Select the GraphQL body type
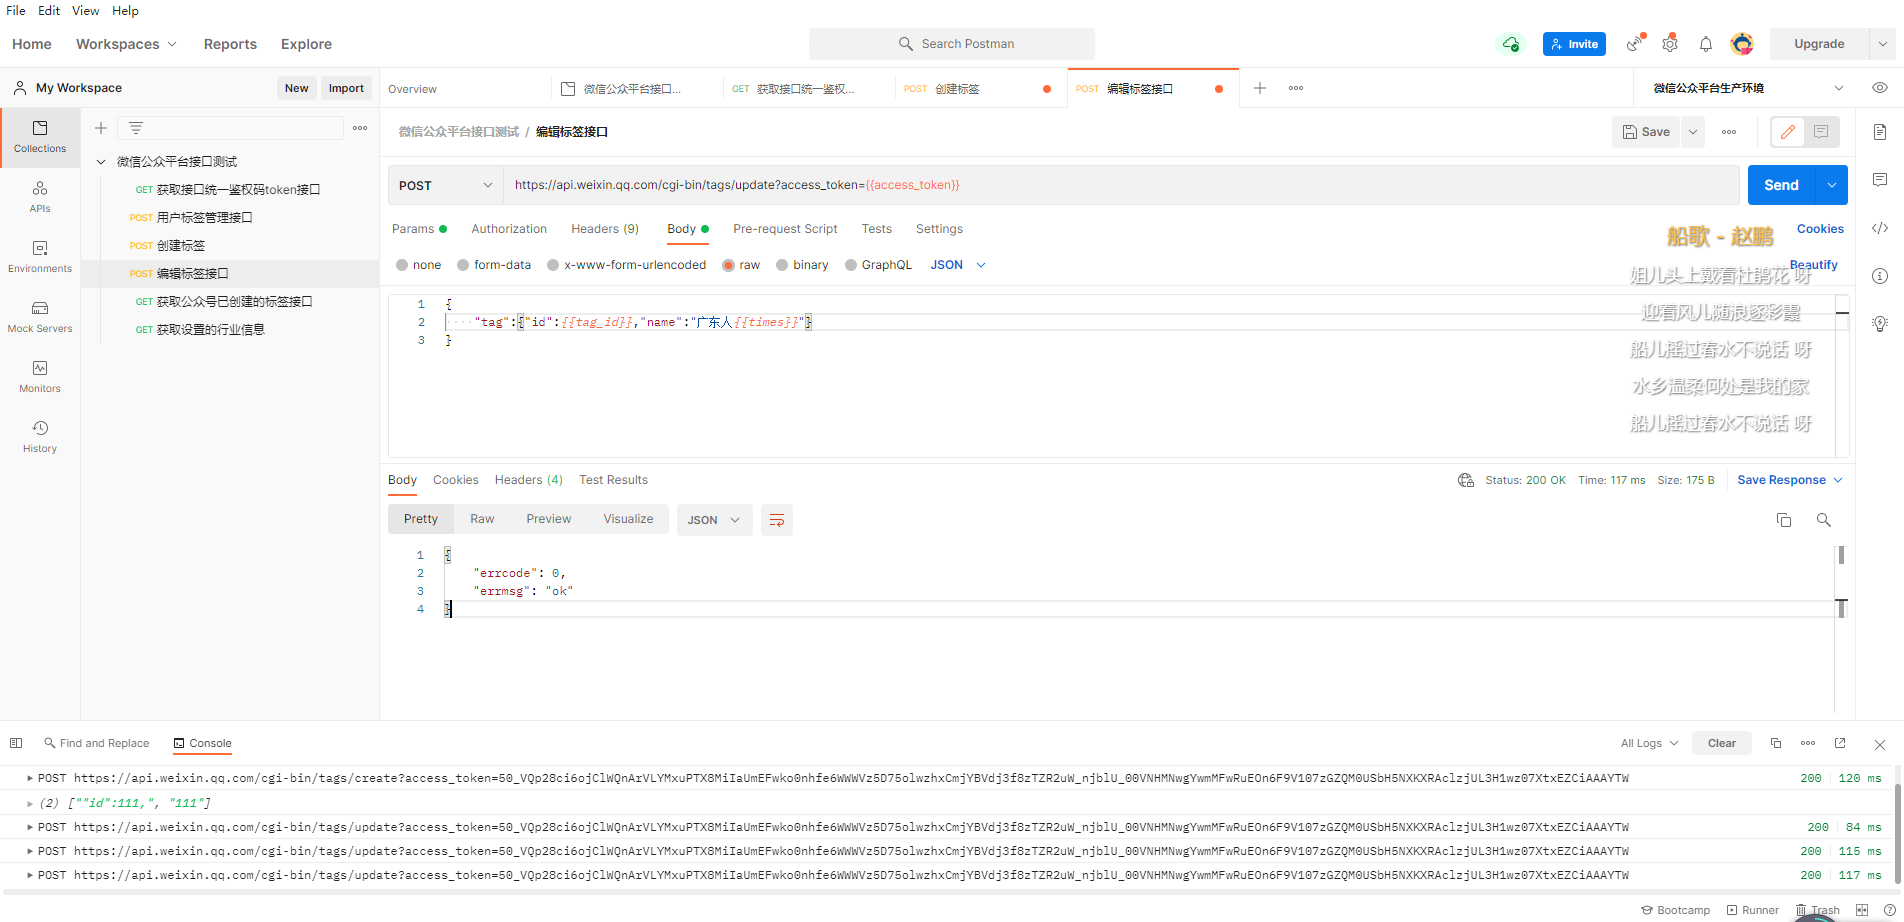 click(851, 265)
